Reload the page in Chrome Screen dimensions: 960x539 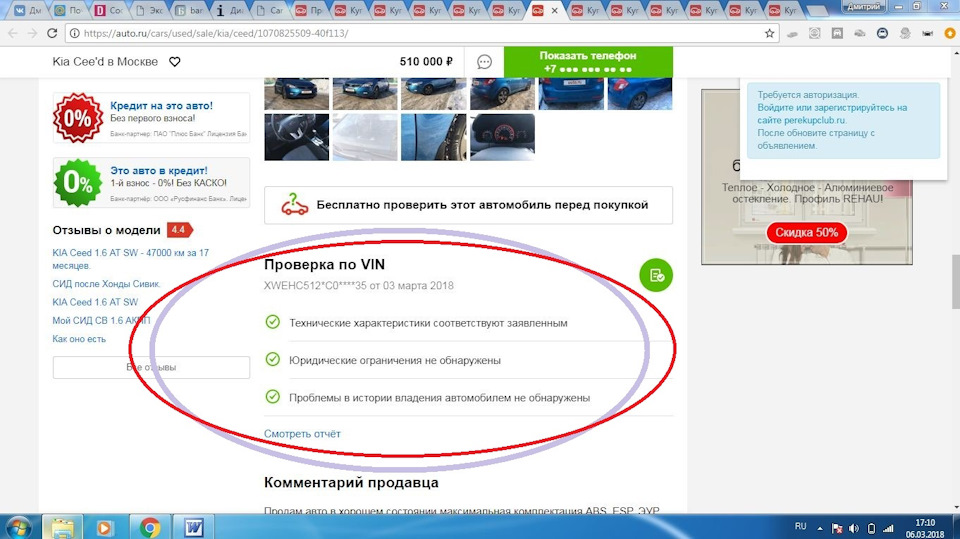(x=52, y=33)
